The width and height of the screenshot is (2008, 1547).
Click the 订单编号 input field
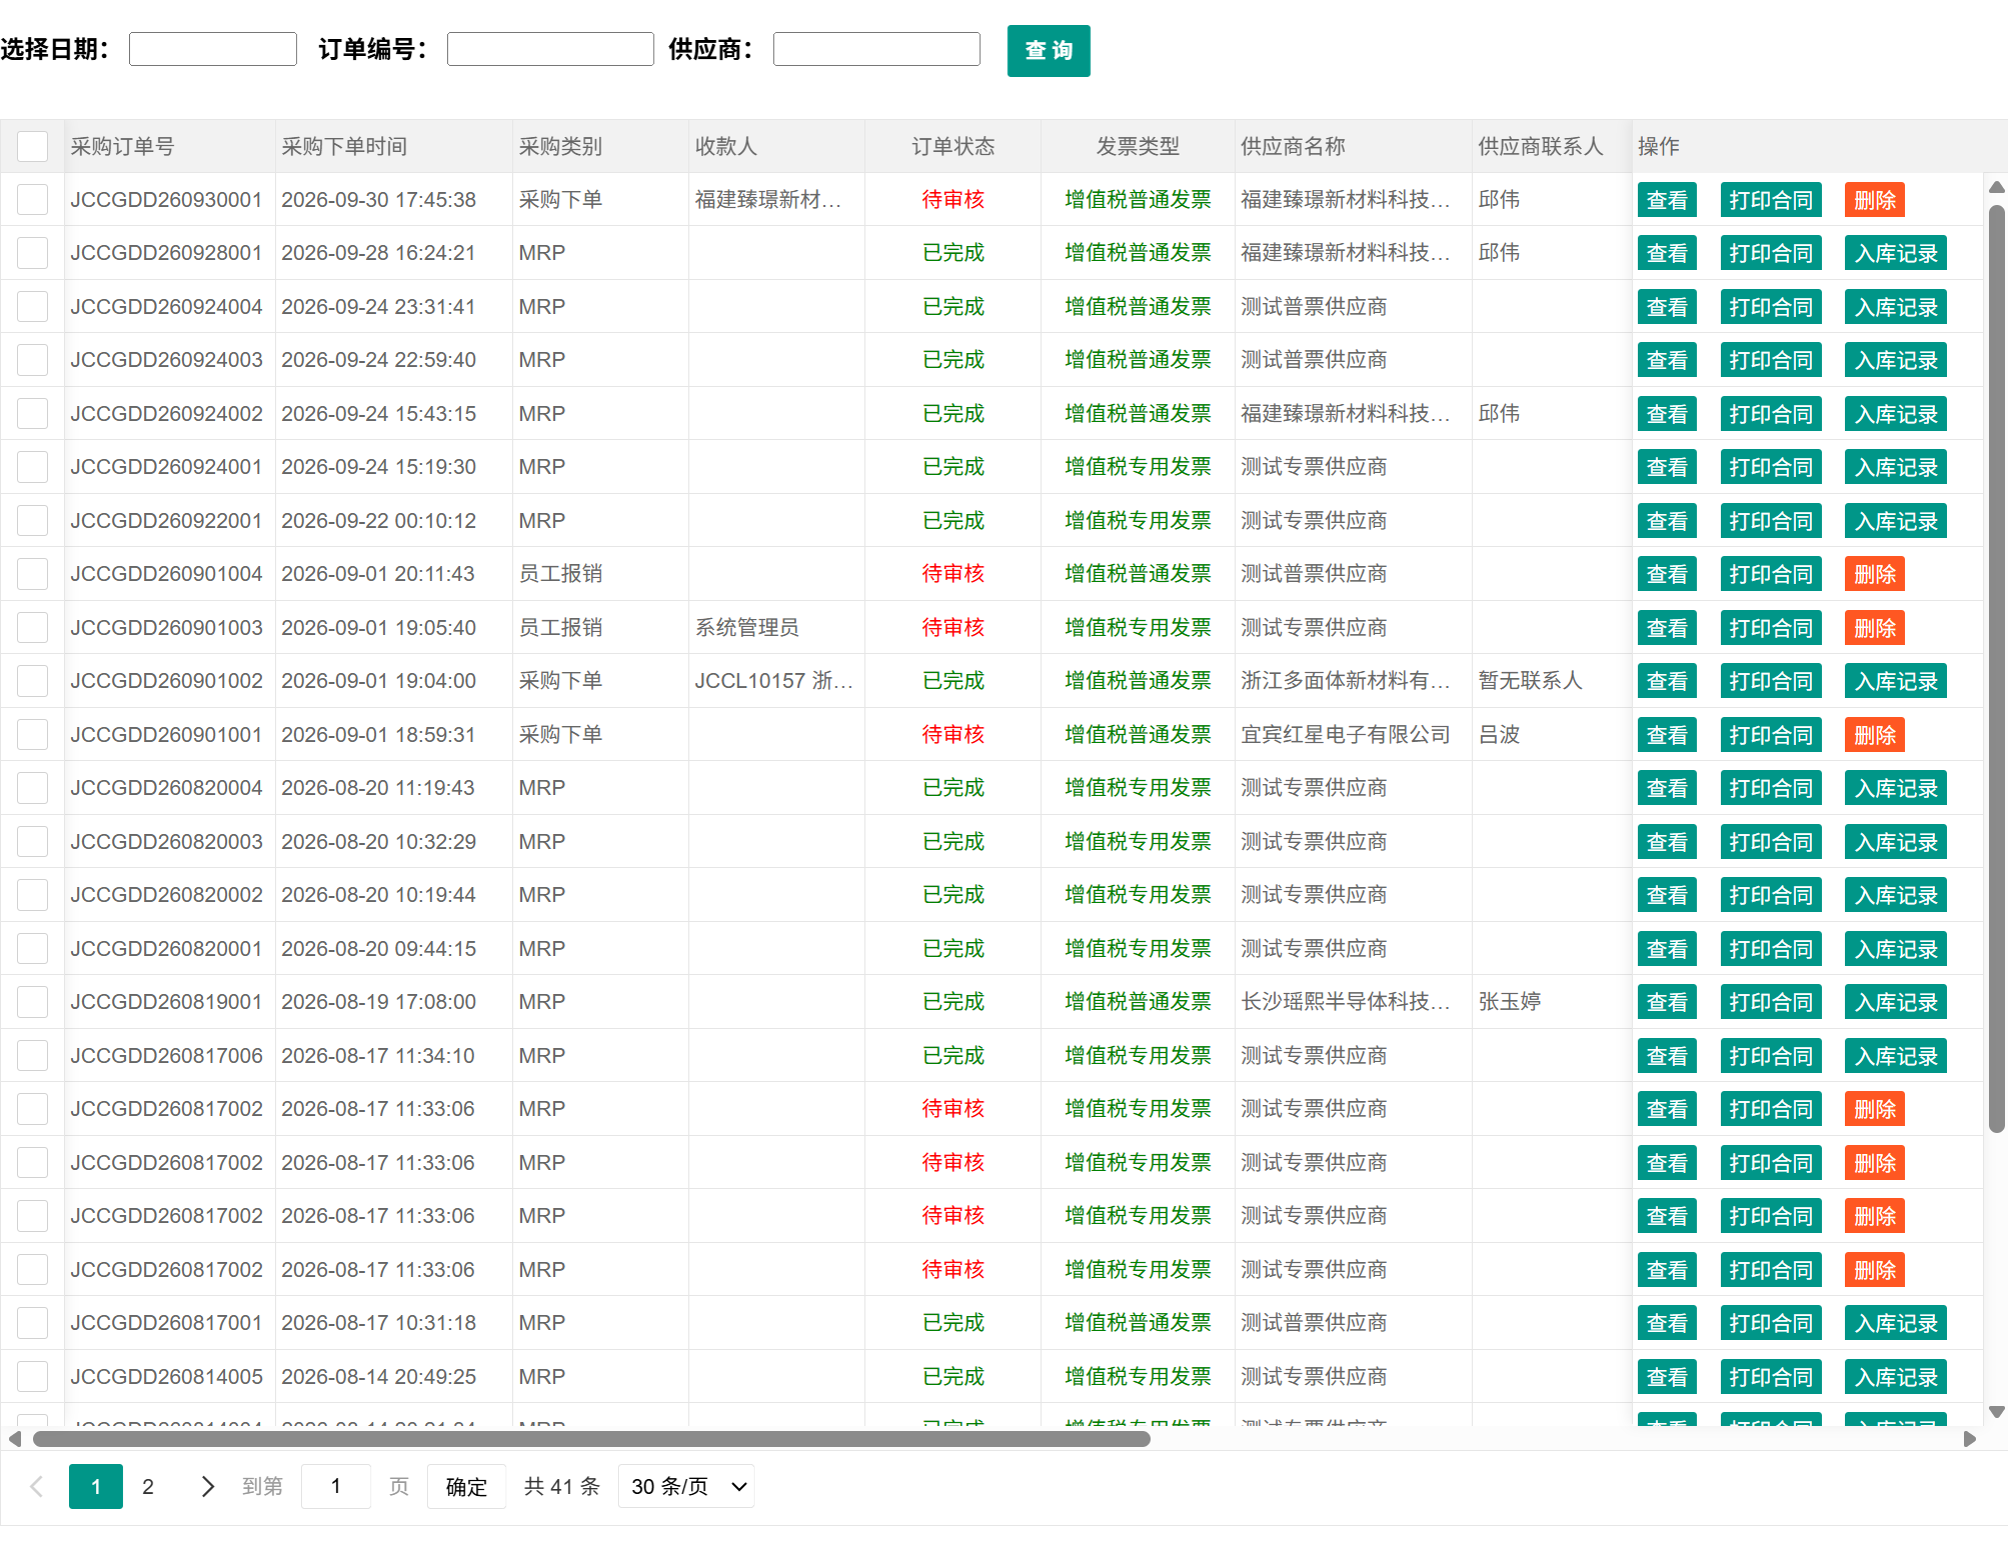pos(550,49)
